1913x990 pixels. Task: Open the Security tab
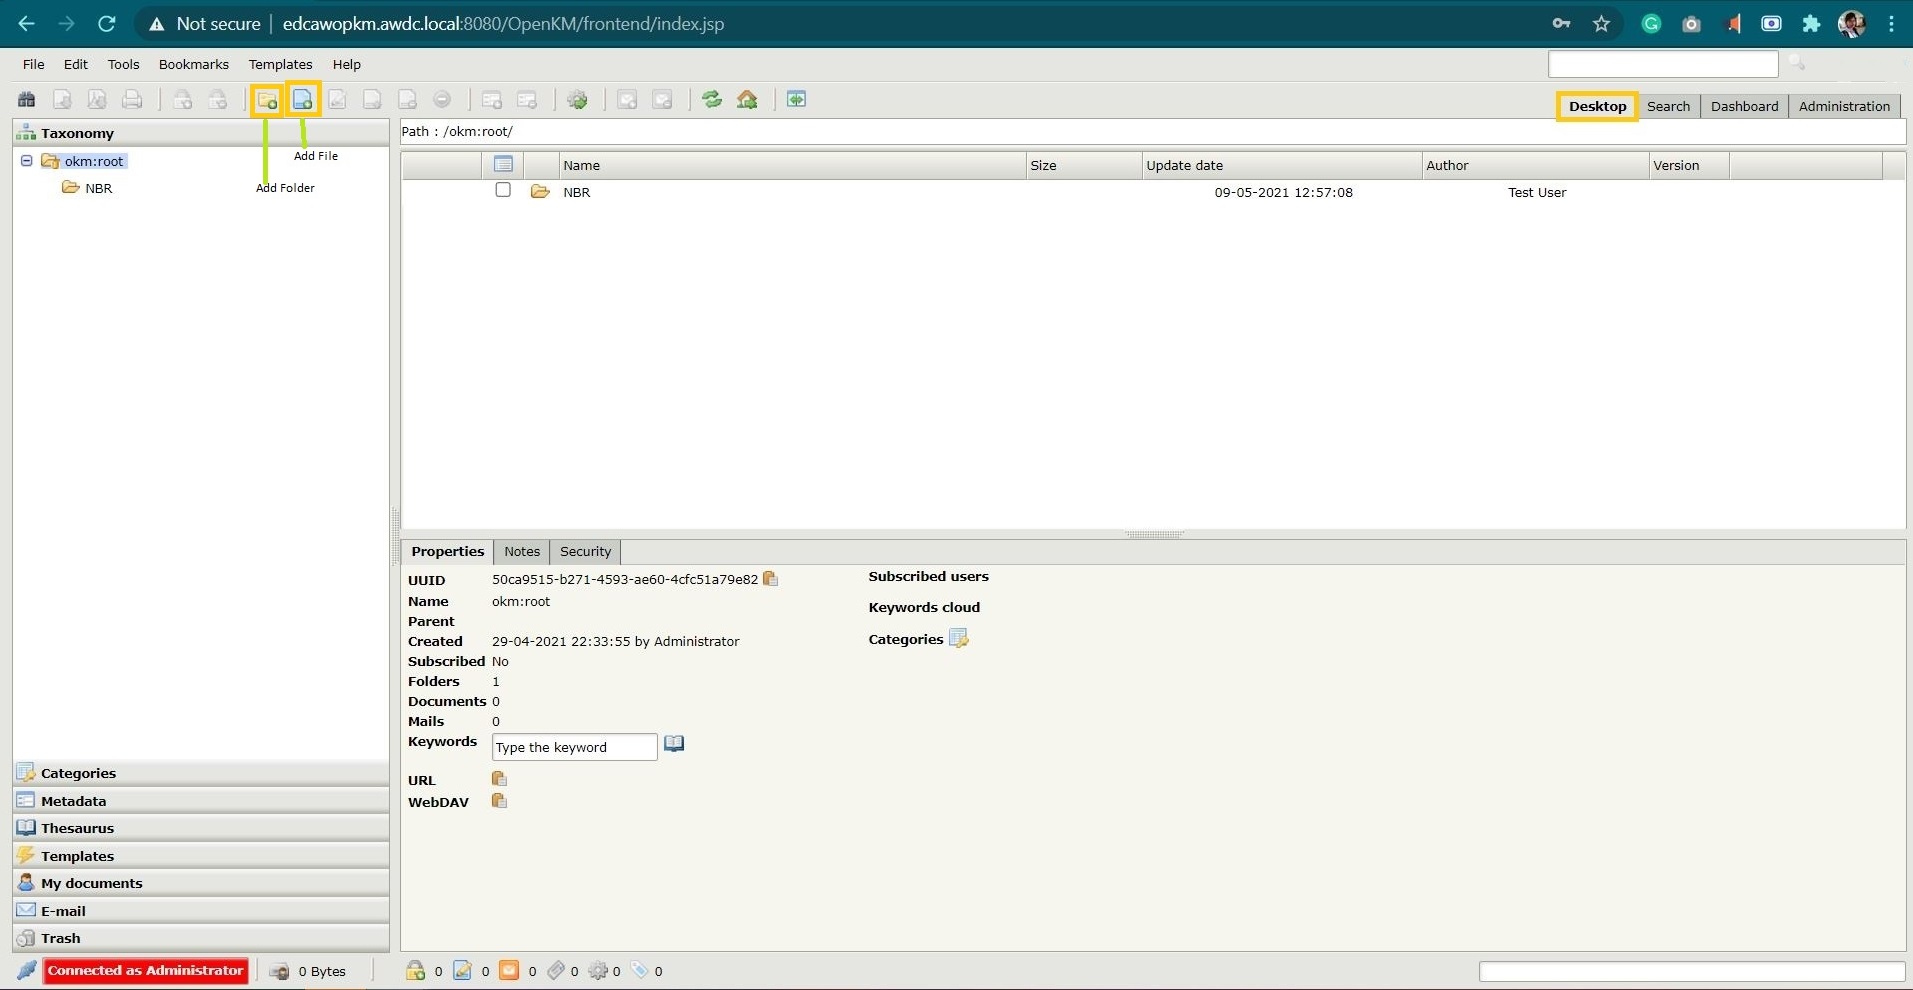(586, 551)
